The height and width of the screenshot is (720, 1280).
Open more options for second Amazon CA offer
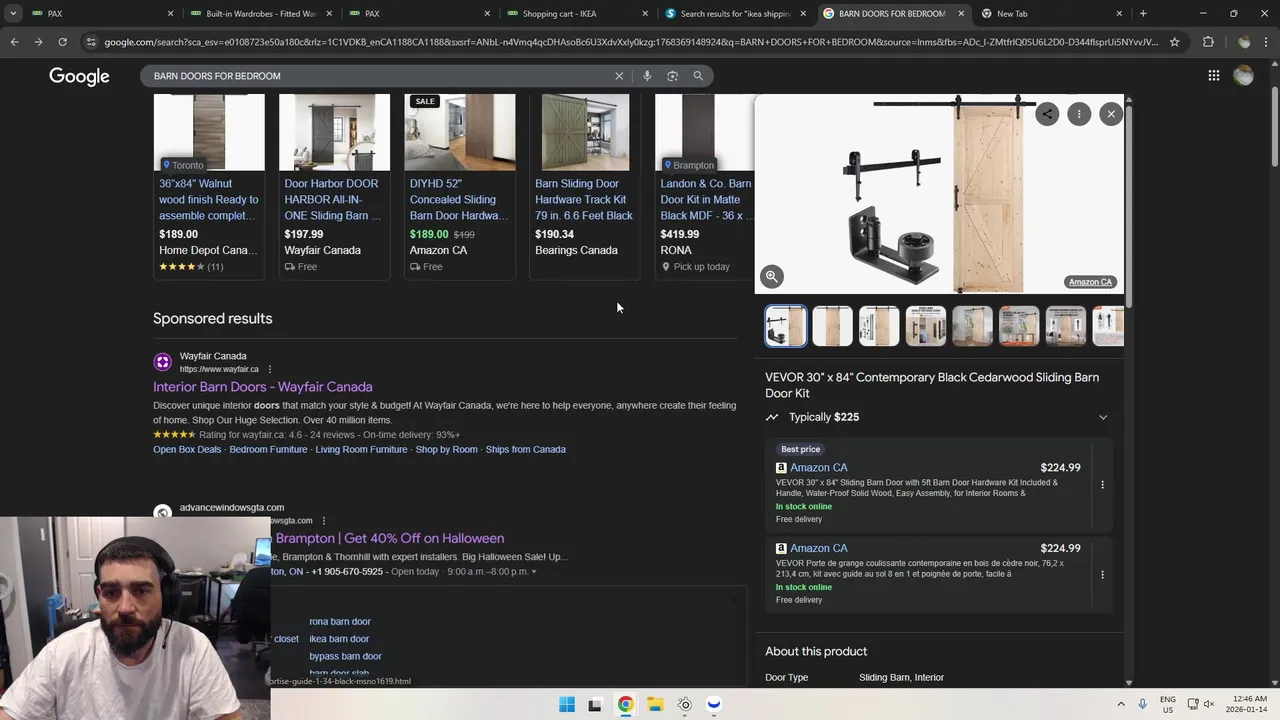[1102, 575]
